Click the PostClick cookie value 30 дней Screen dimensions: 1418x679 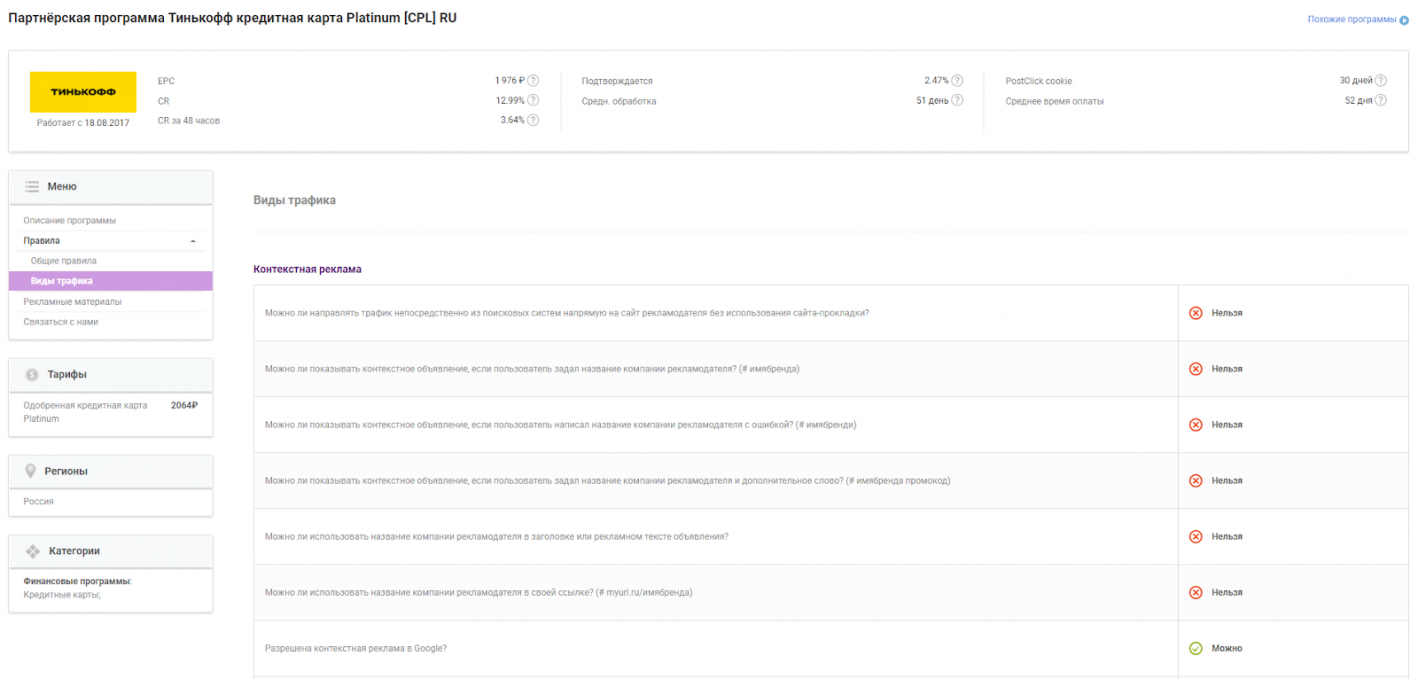click(x=1356, y=81)
